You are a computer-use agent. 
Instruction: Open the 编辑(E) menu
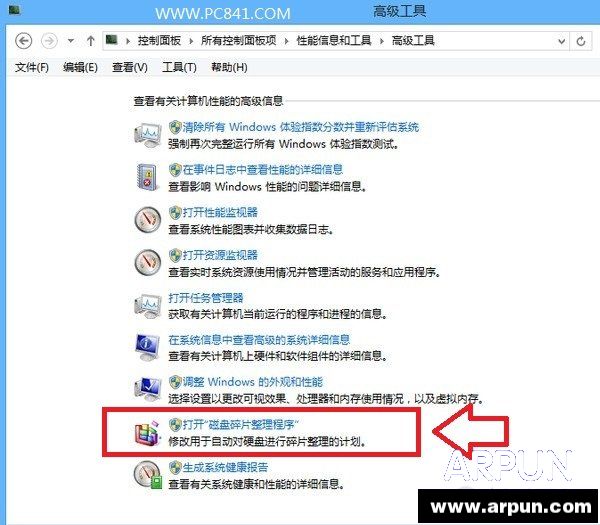[x=80, y=68]
